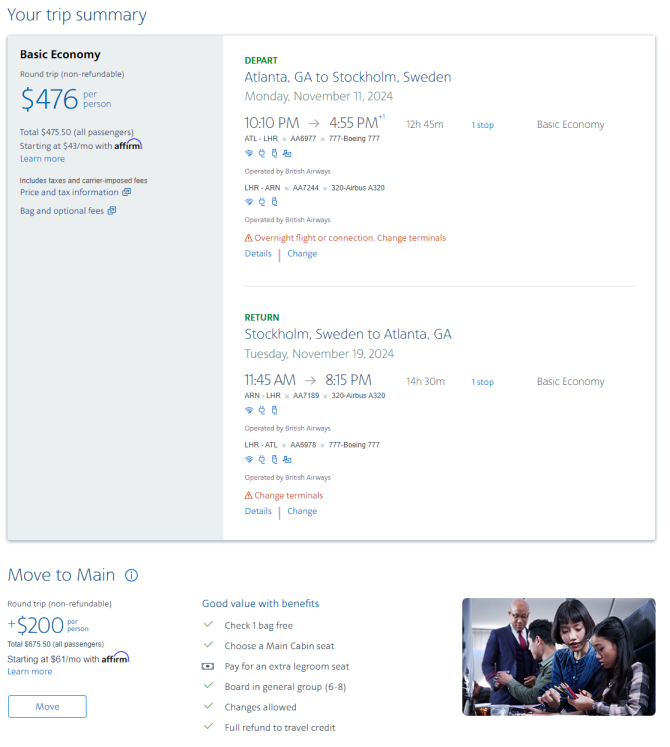Open Price and tax information link
The width and height of the screenshot is (670, 747).
coord(69,192)
